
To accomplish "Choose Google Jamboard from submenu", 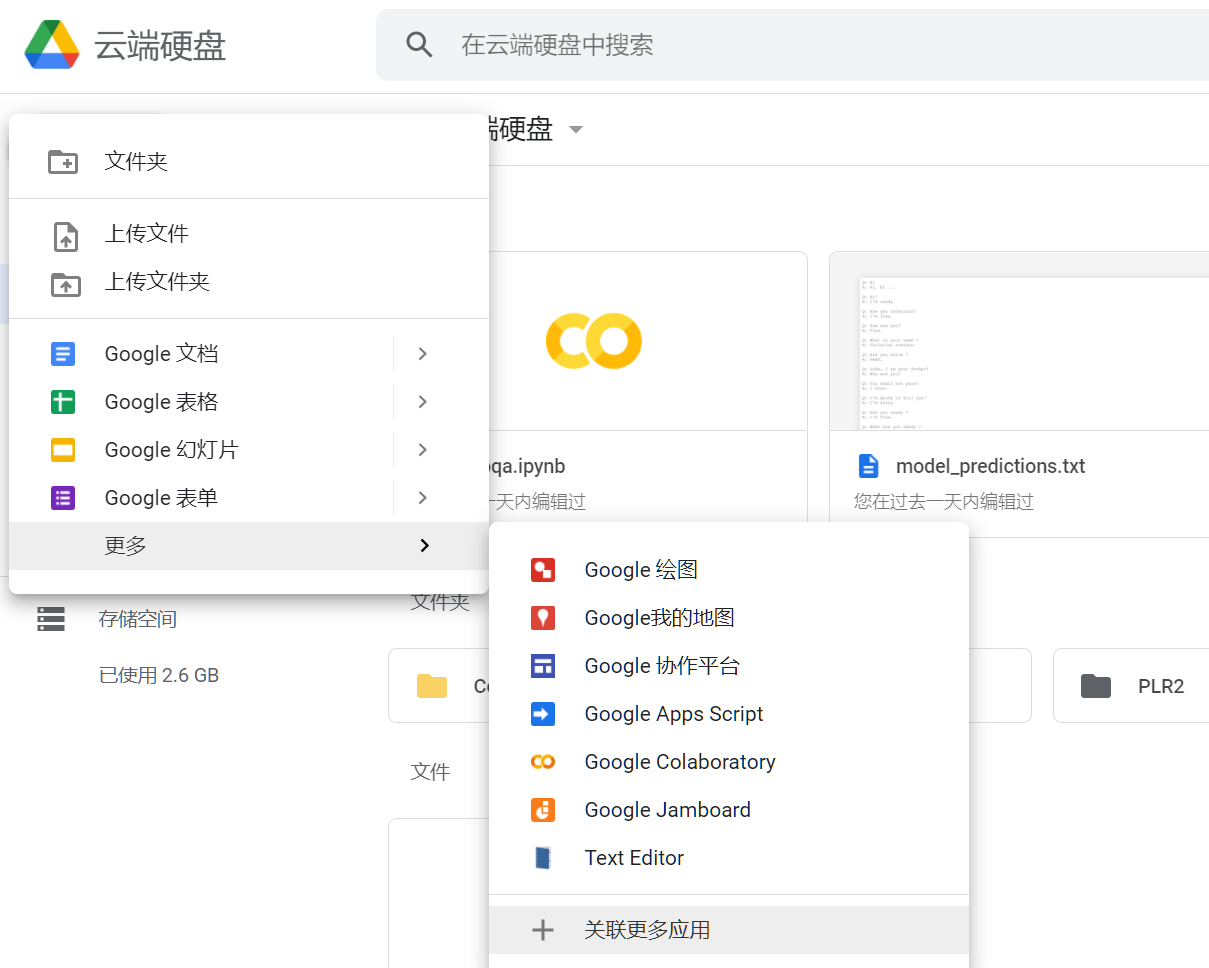I will click(729, 810).
